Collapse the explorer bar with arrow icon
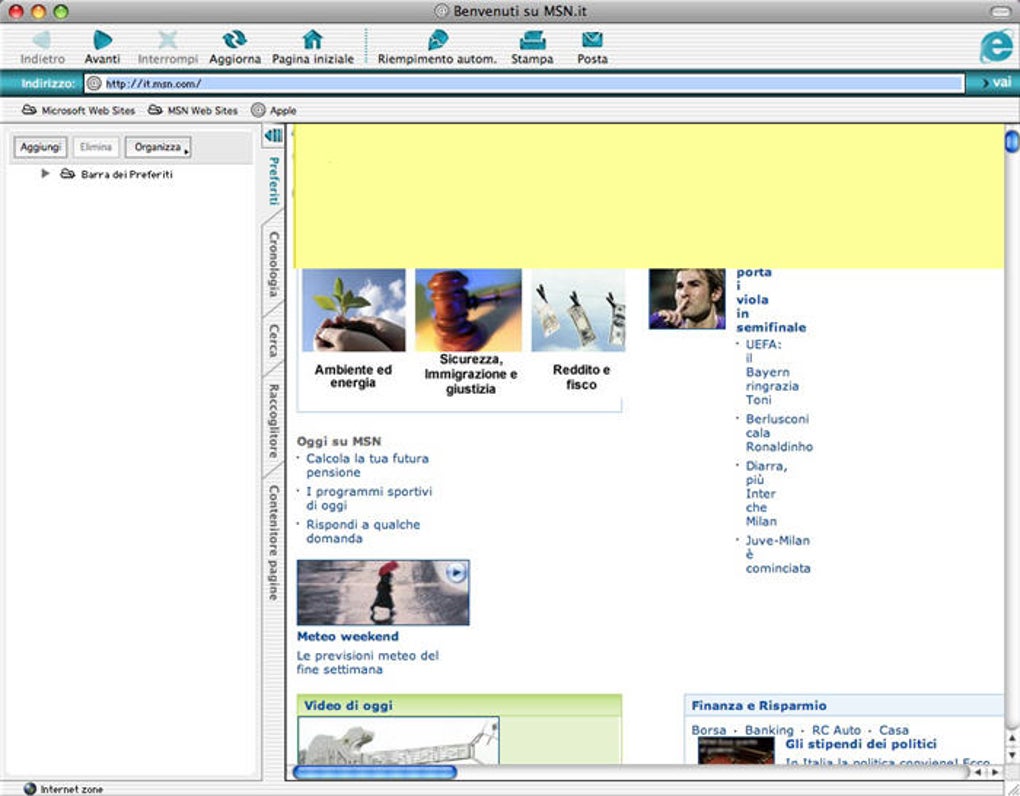The width and height of the screenshot is (1020, 796). tap(273, 135)
